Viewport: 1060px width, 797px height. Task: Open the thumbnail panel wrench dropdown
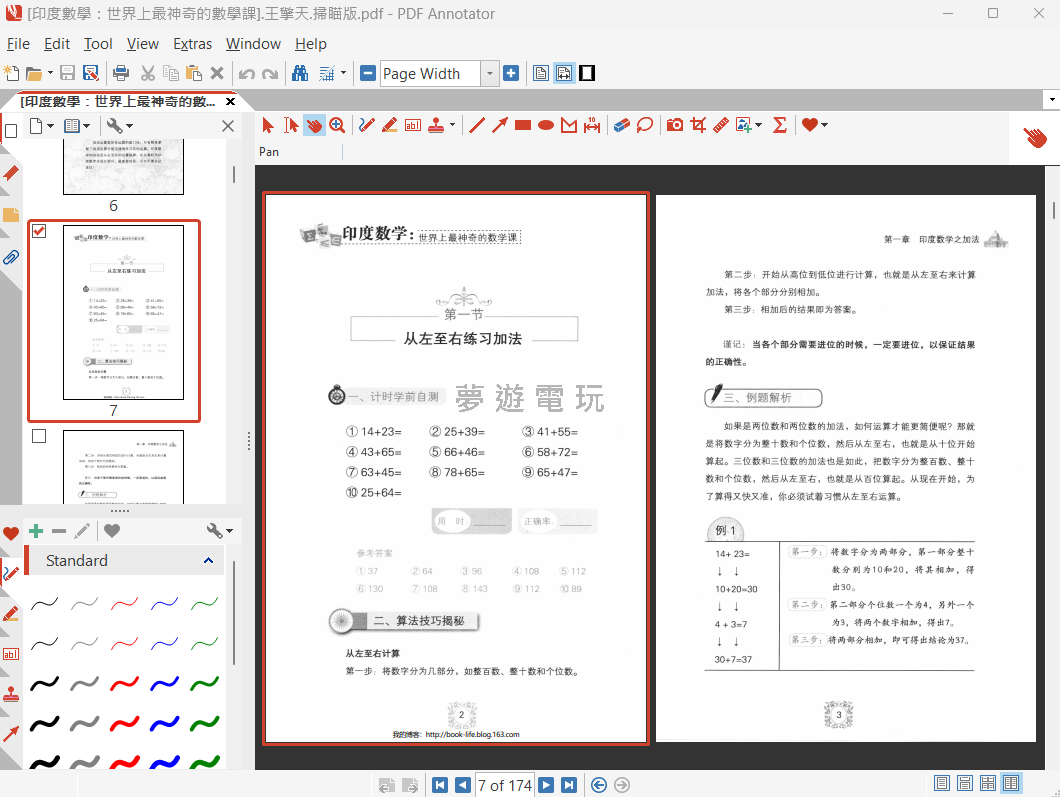(120, 126)
